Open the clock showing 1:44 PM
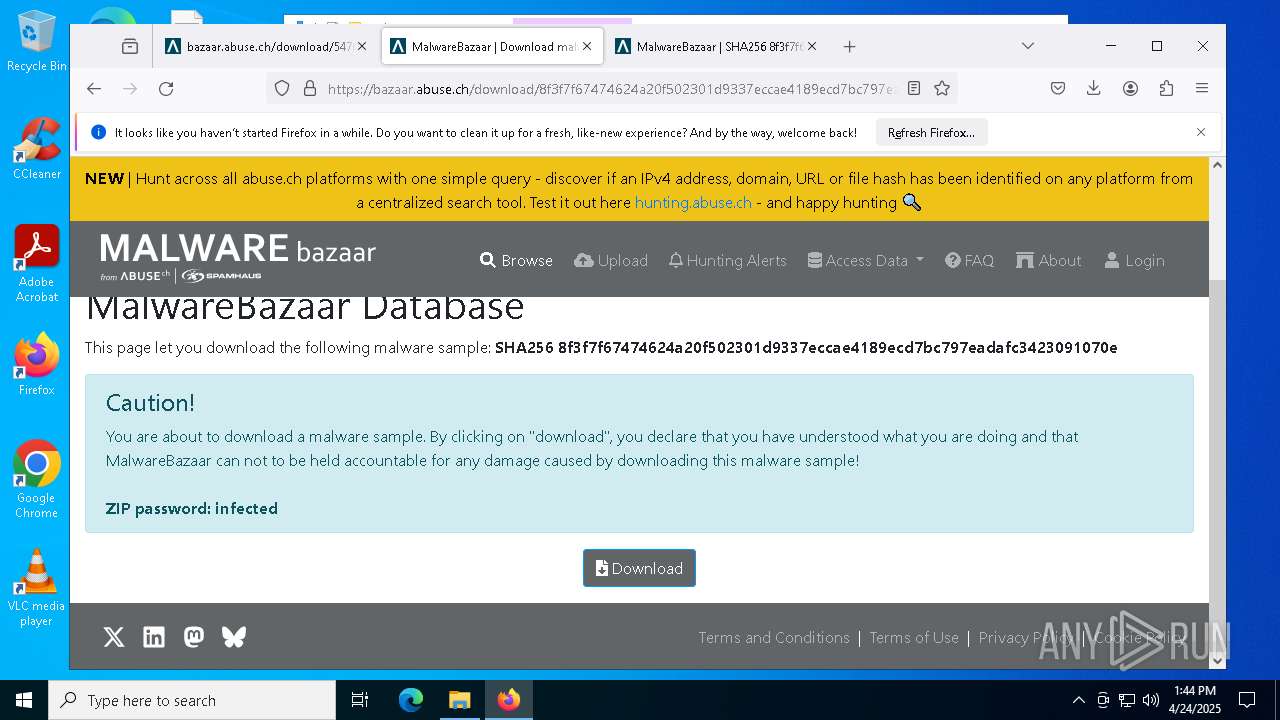The width and height of the screenshot is (1280, 720). pyautogui.click(x=1195, y=700)
